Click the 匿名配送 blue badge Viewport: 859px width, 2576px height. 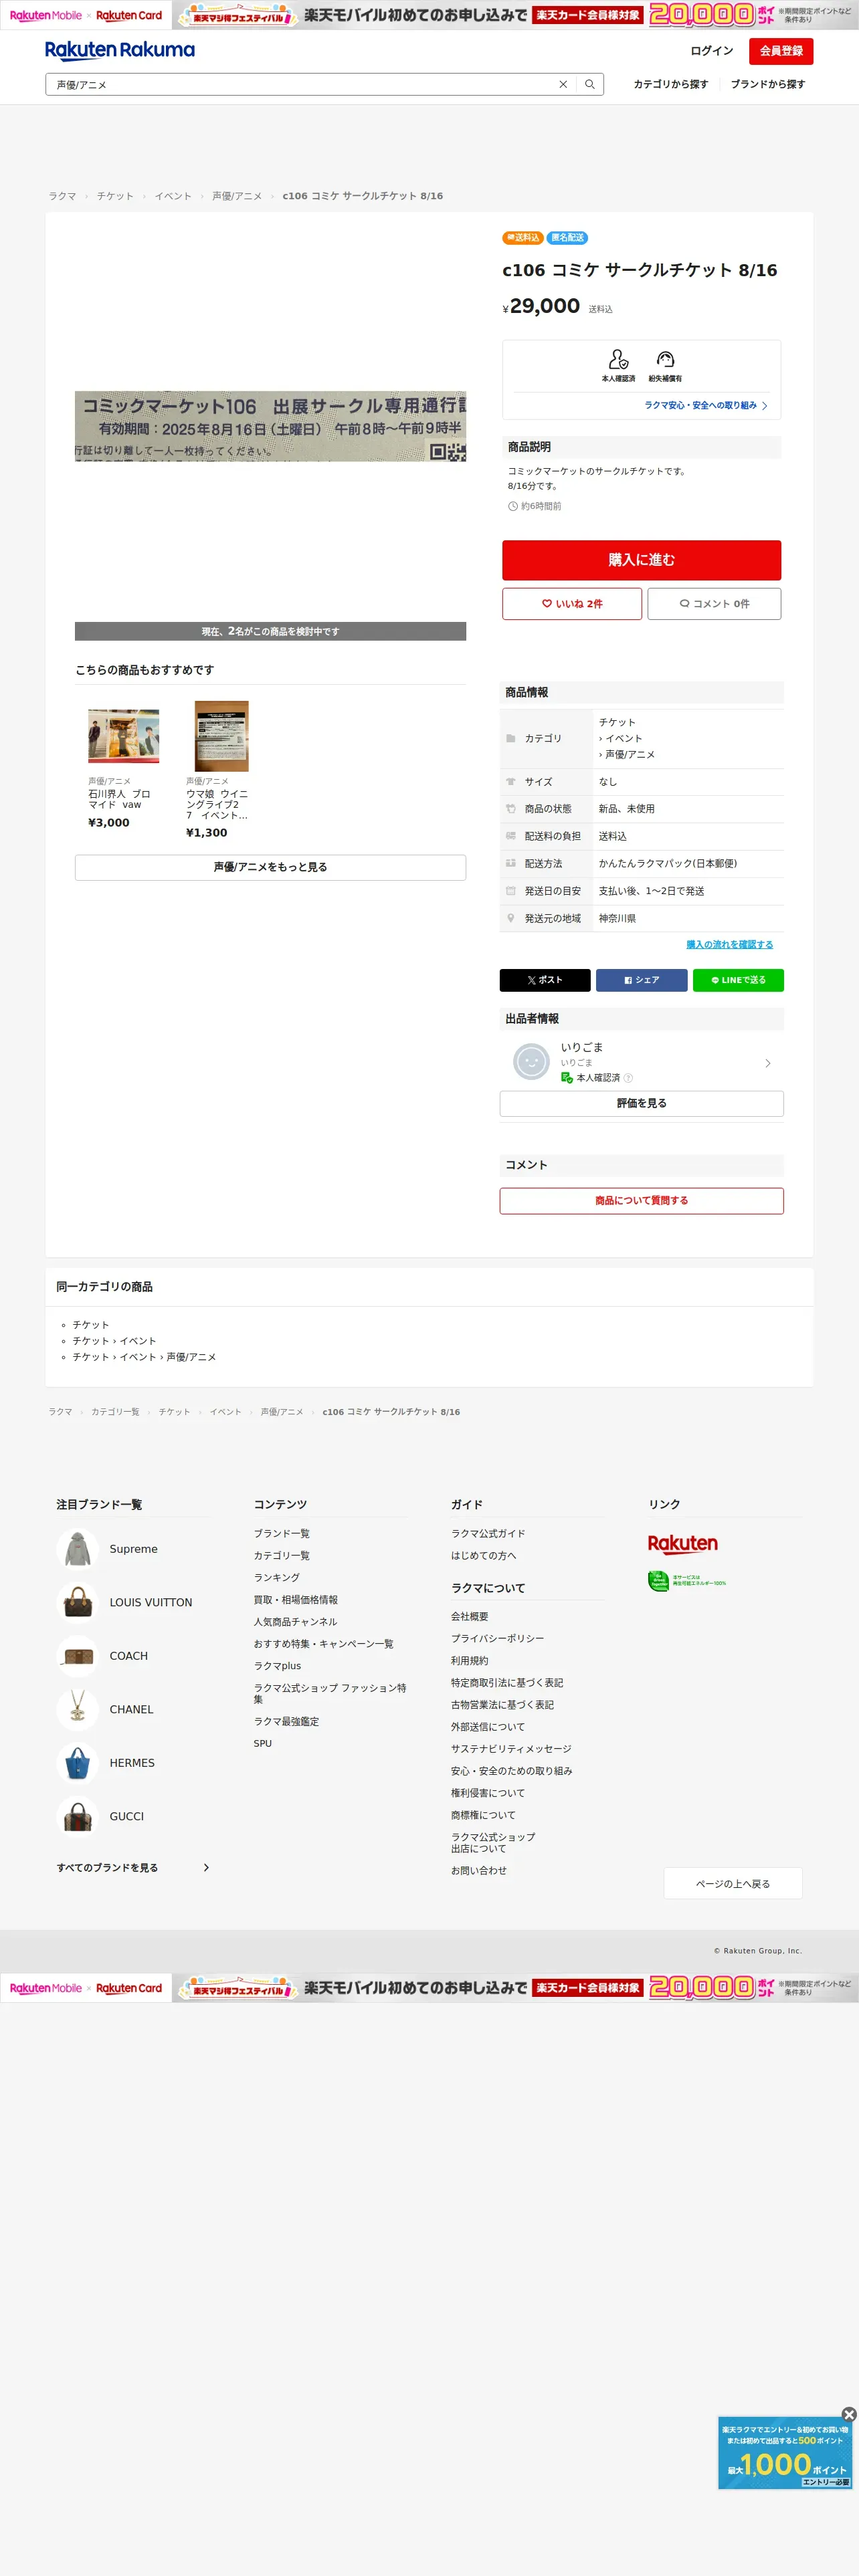pyautogui.click(x=567, y=238)
